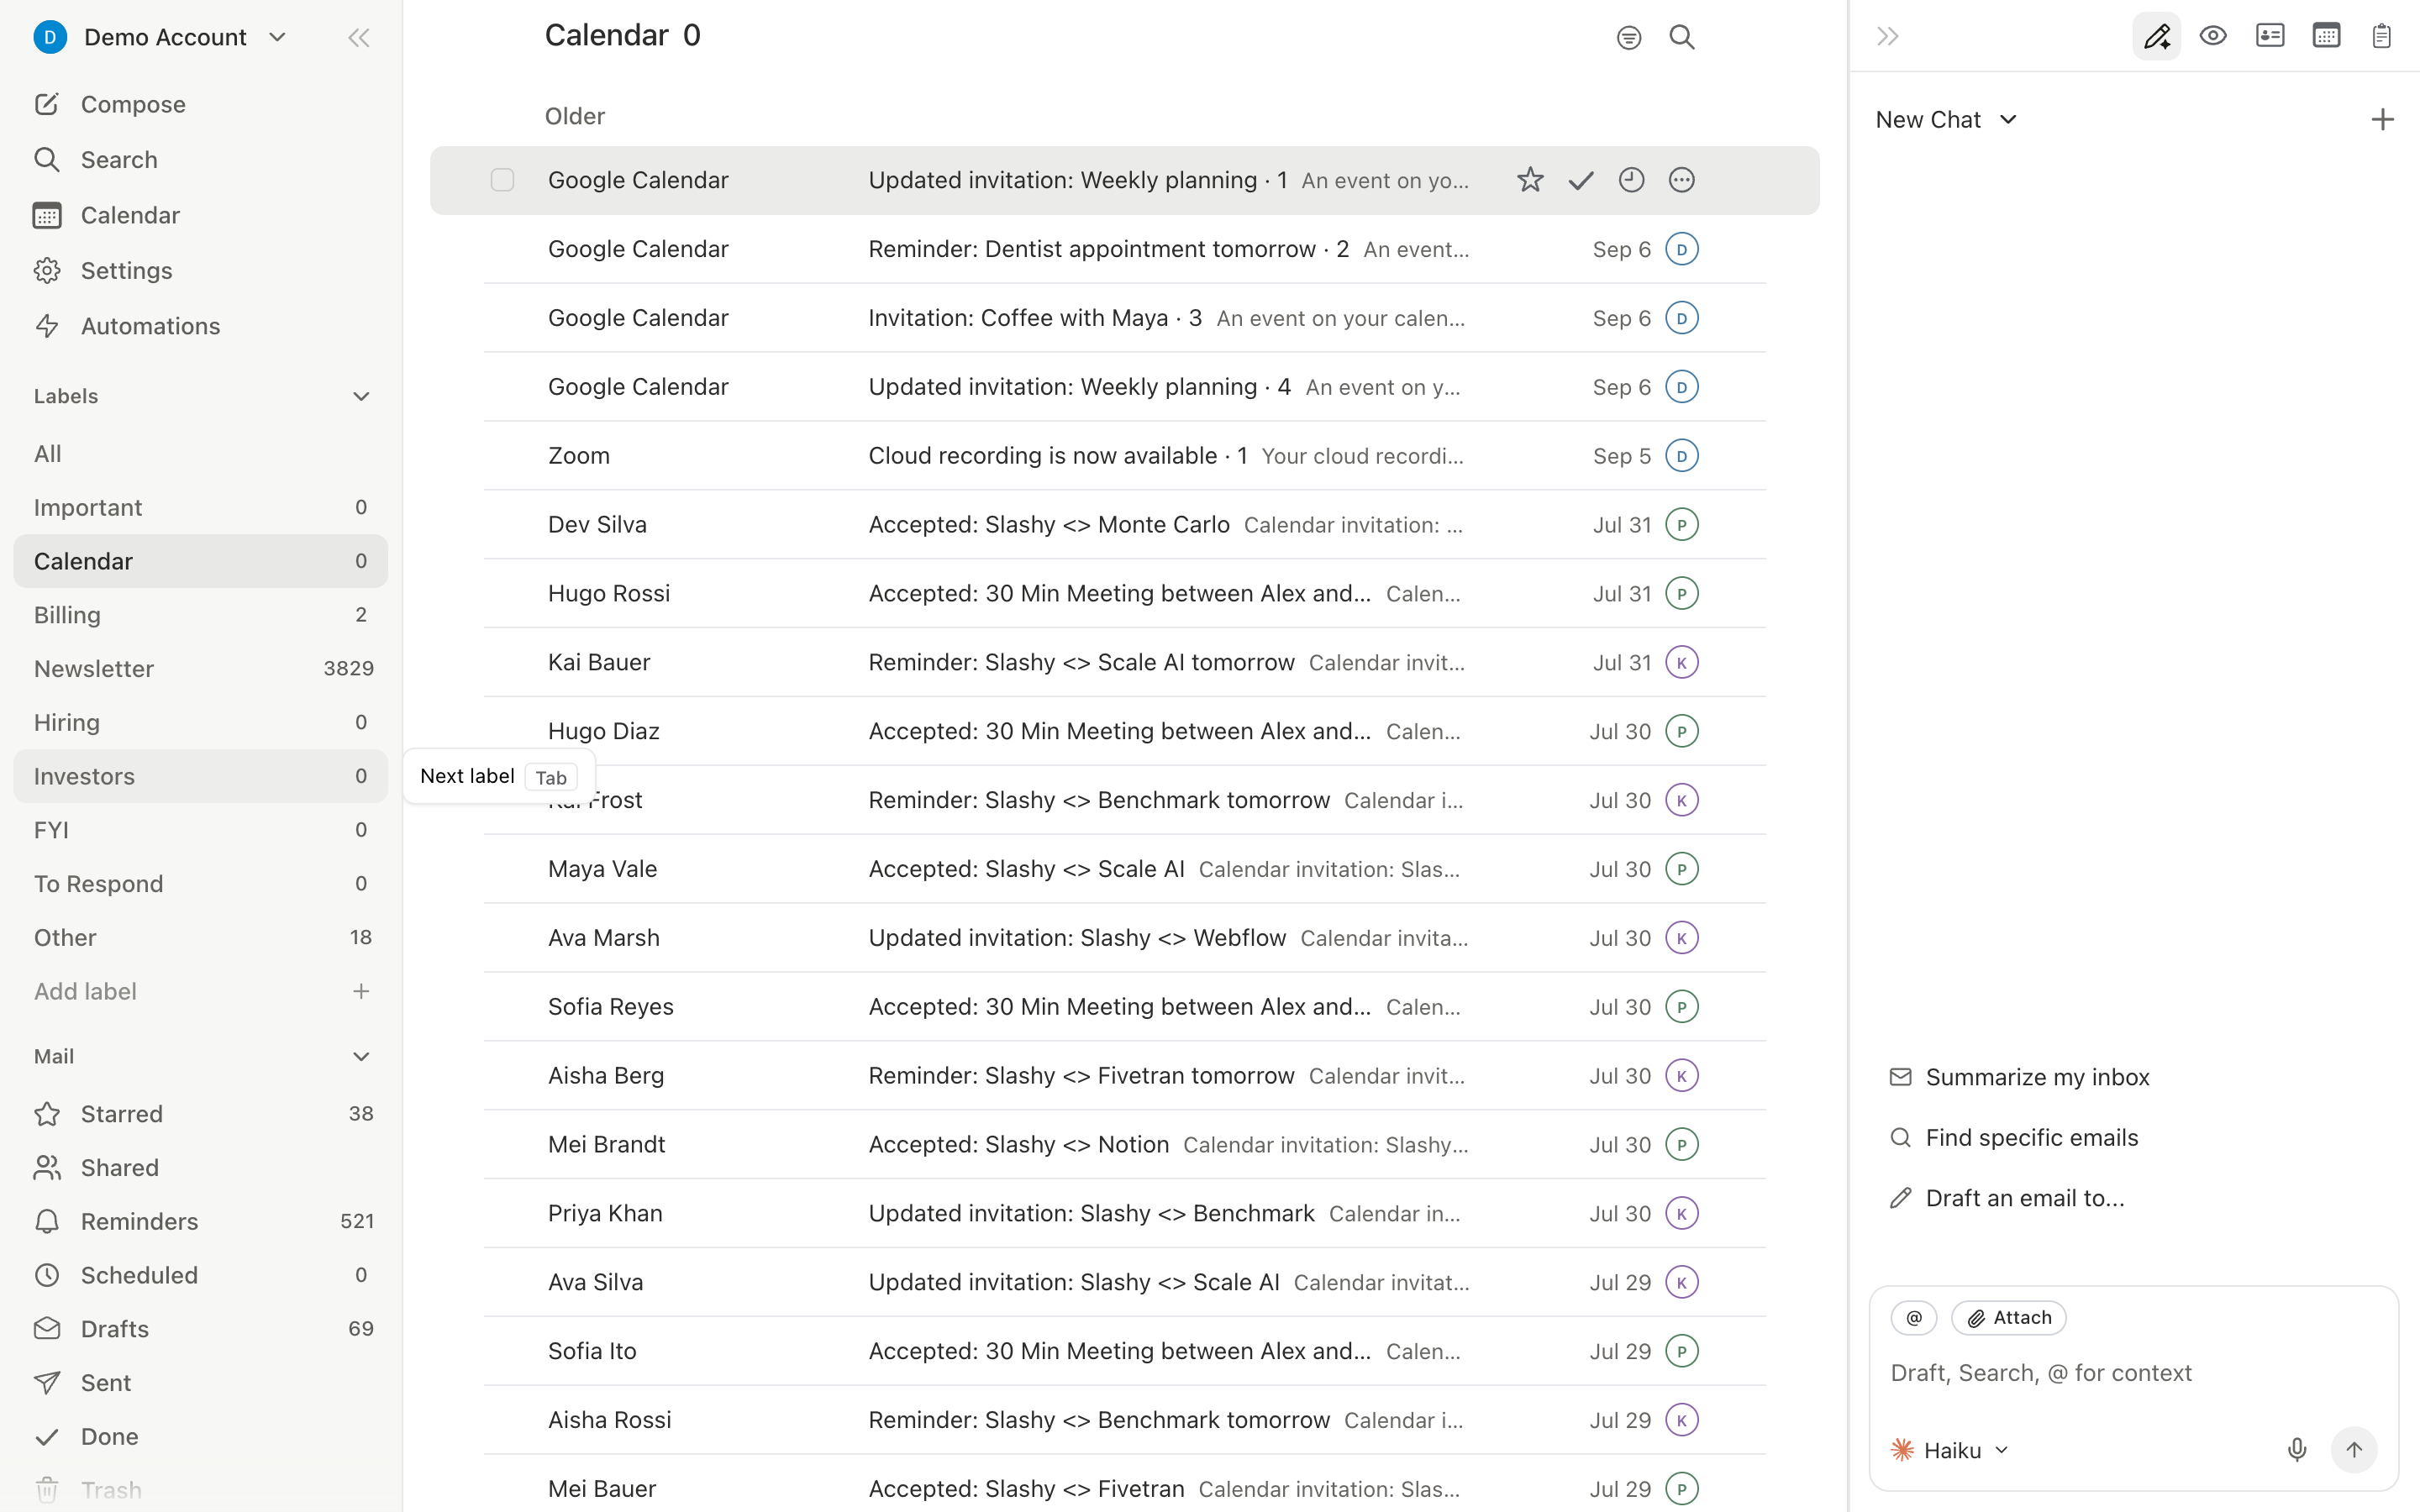The width and height of the screenshot is (2420, 1512).
Task: Open the contact card panel icon
Action: (x=2270, y=37)
